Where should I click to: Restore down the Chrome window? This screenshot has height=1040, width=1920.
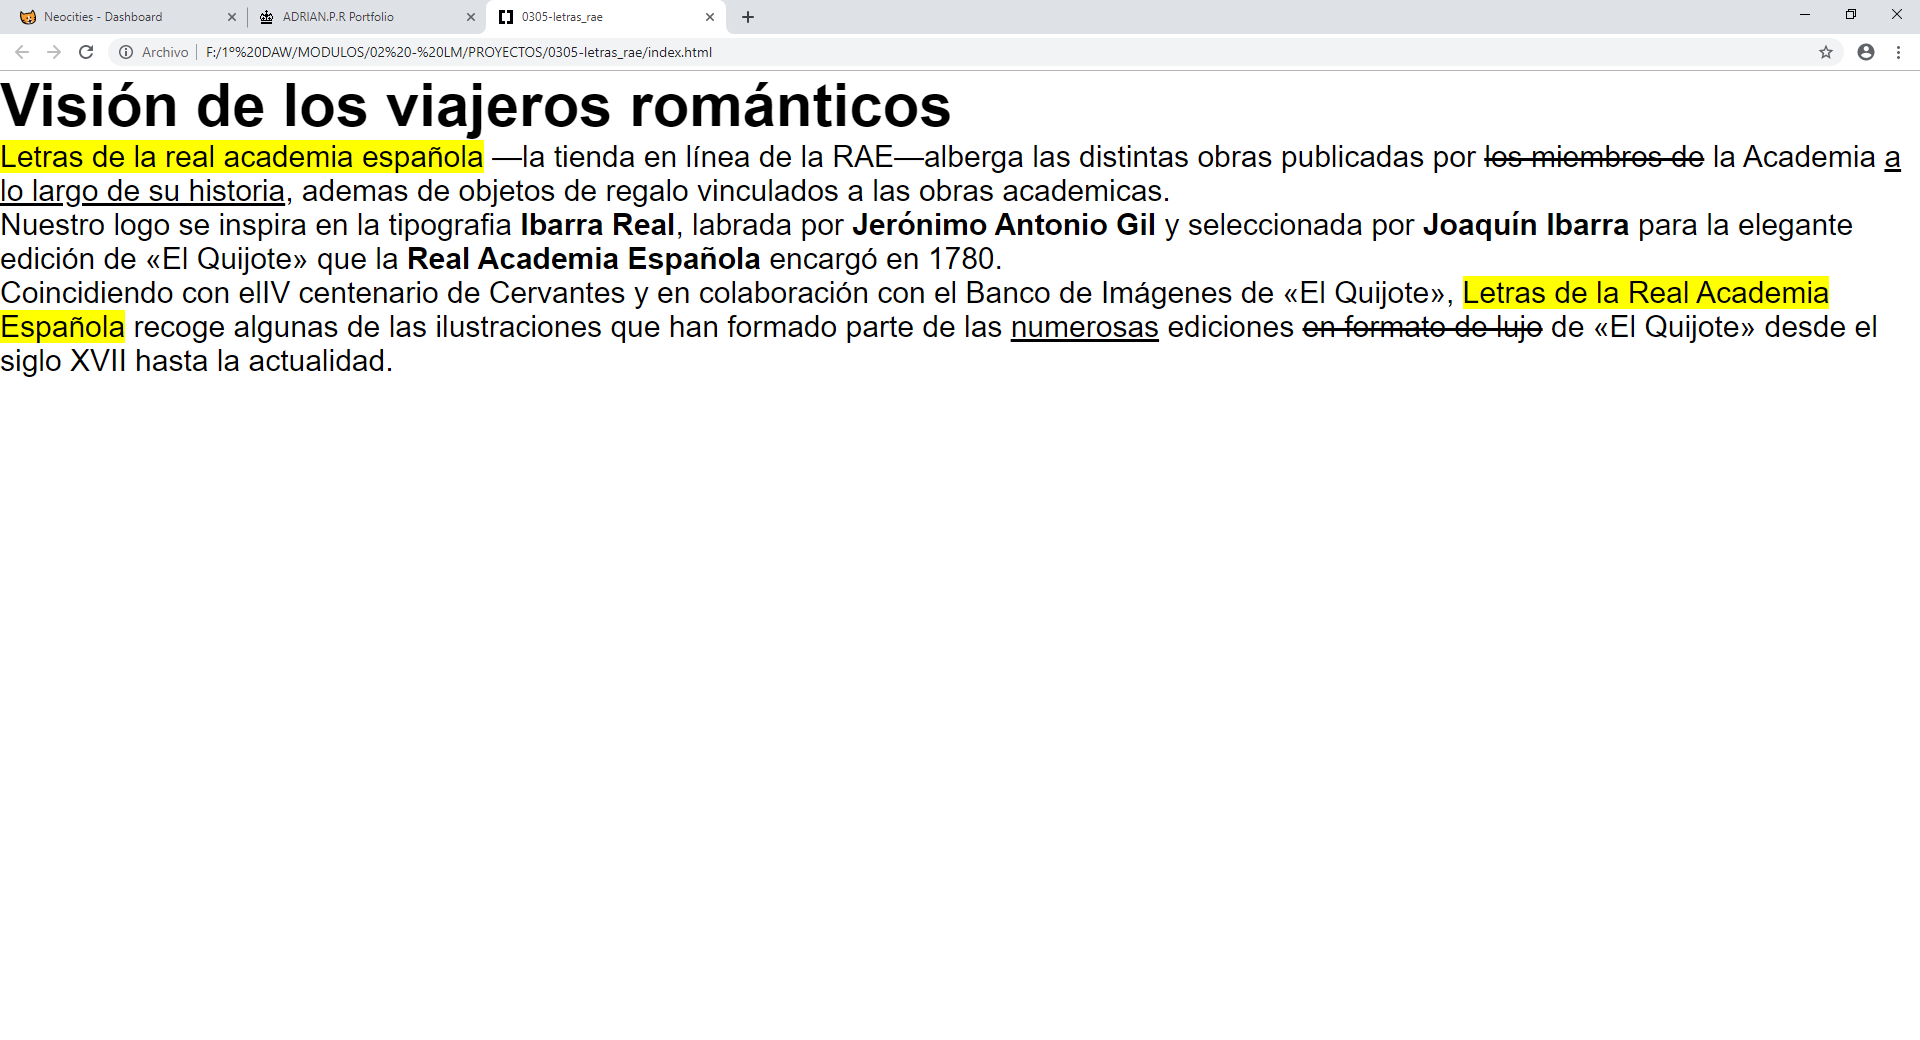pos(1851,15)
